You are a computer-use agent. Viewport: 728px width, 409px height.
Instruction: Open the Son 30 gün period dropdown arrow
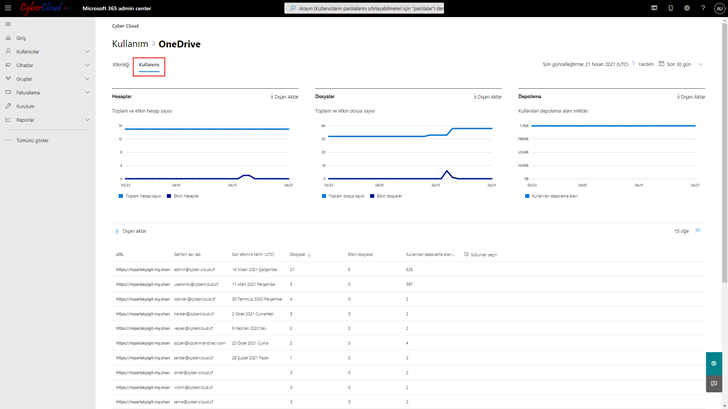701,65
